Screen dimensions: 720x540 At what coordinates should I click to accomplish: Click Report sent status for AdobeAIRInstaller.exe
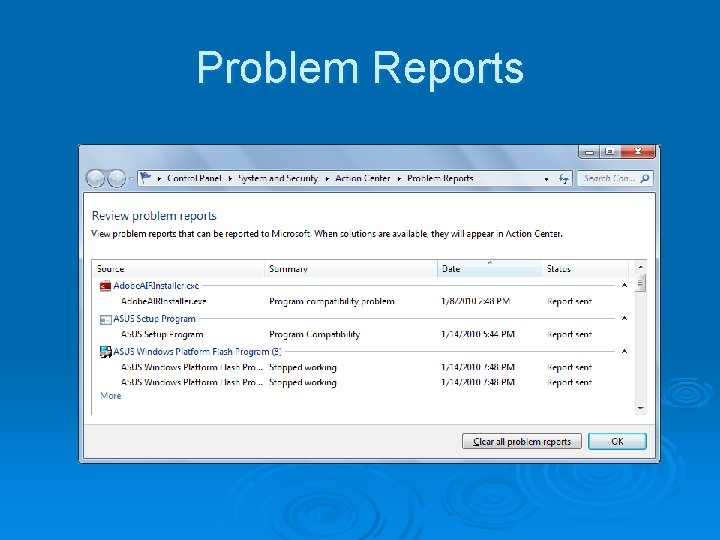click(x=569, y=302)
